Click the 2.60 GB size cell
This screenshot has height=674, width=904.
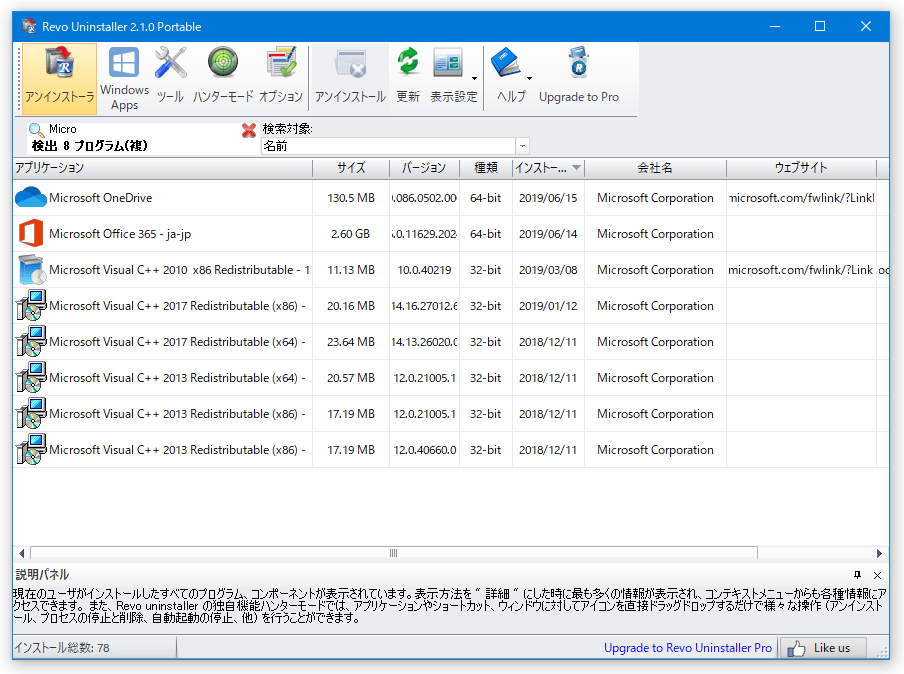click(x=351, y=234)
